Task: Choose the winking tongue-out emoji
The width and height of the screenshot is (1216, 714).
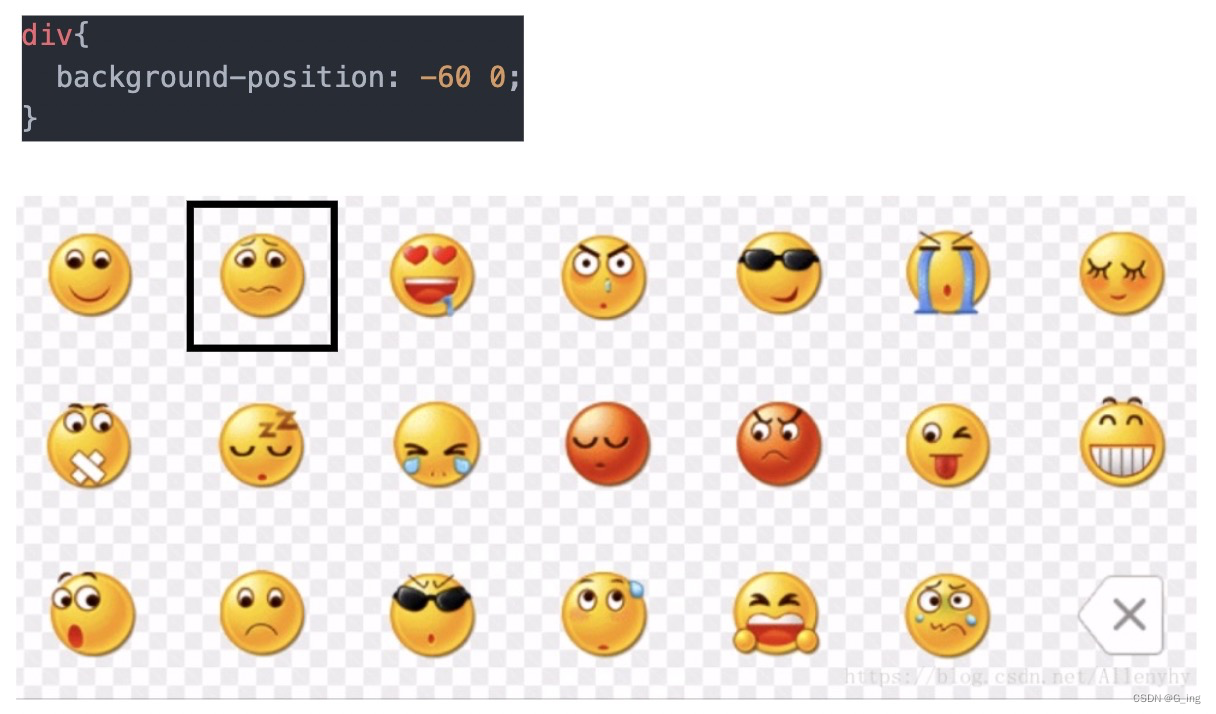Action: [x=948, y=445]
